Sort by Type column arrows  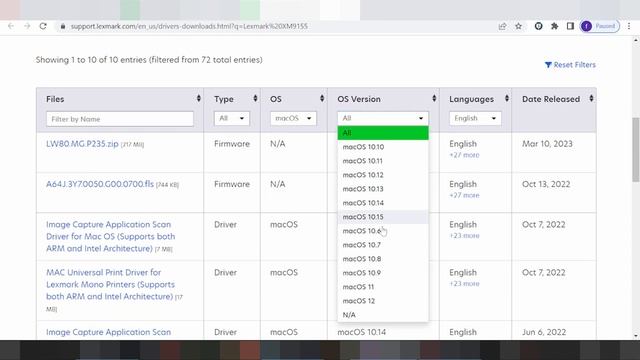(x=255, y=98)
